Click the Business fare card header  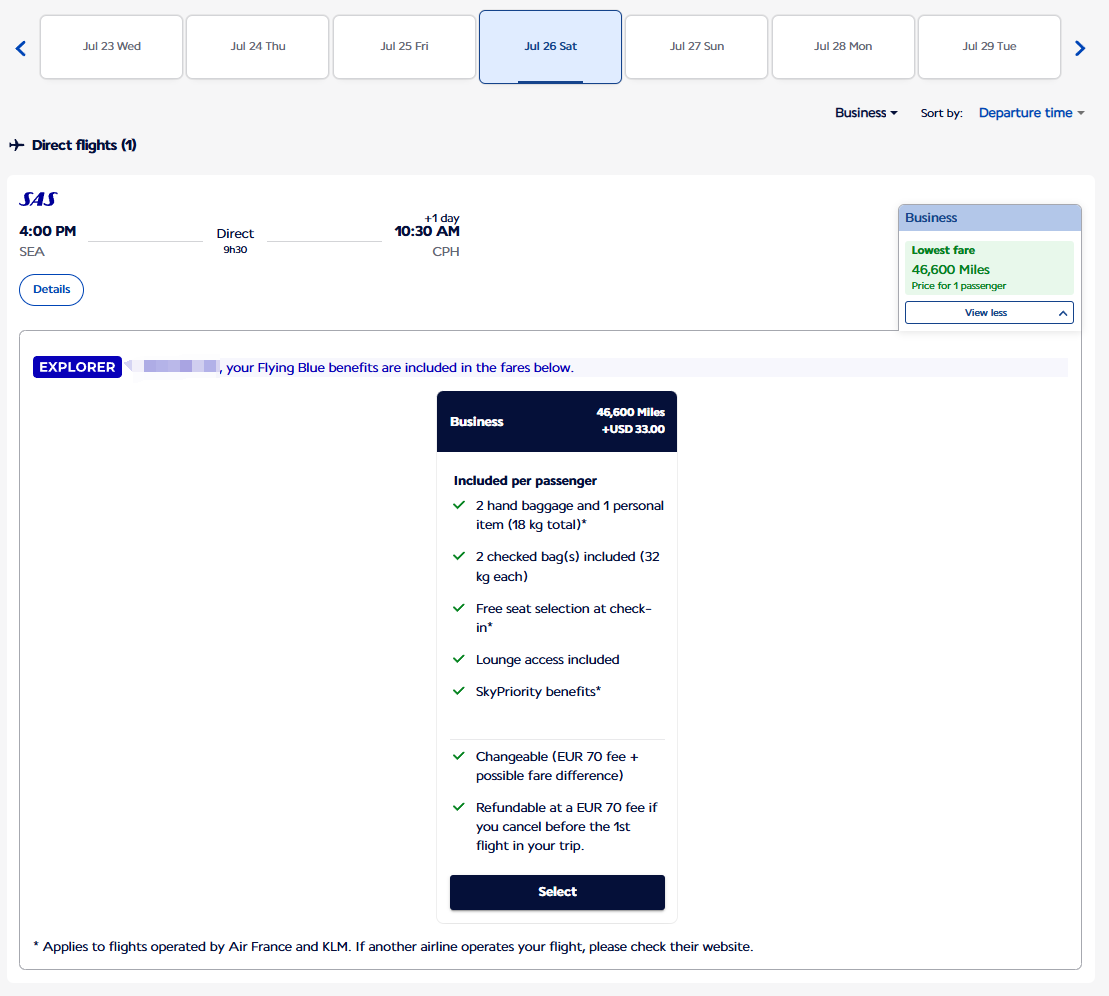click(557, 422)
